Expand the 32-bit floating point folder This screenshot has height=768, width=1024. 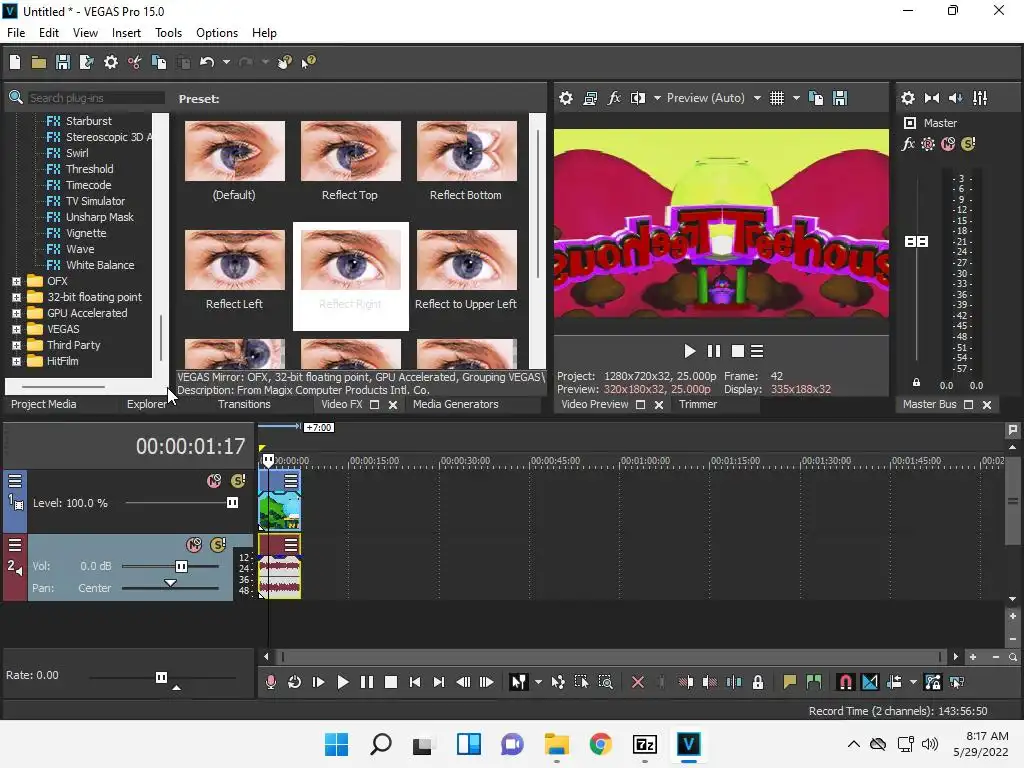(x=16, y=297)
